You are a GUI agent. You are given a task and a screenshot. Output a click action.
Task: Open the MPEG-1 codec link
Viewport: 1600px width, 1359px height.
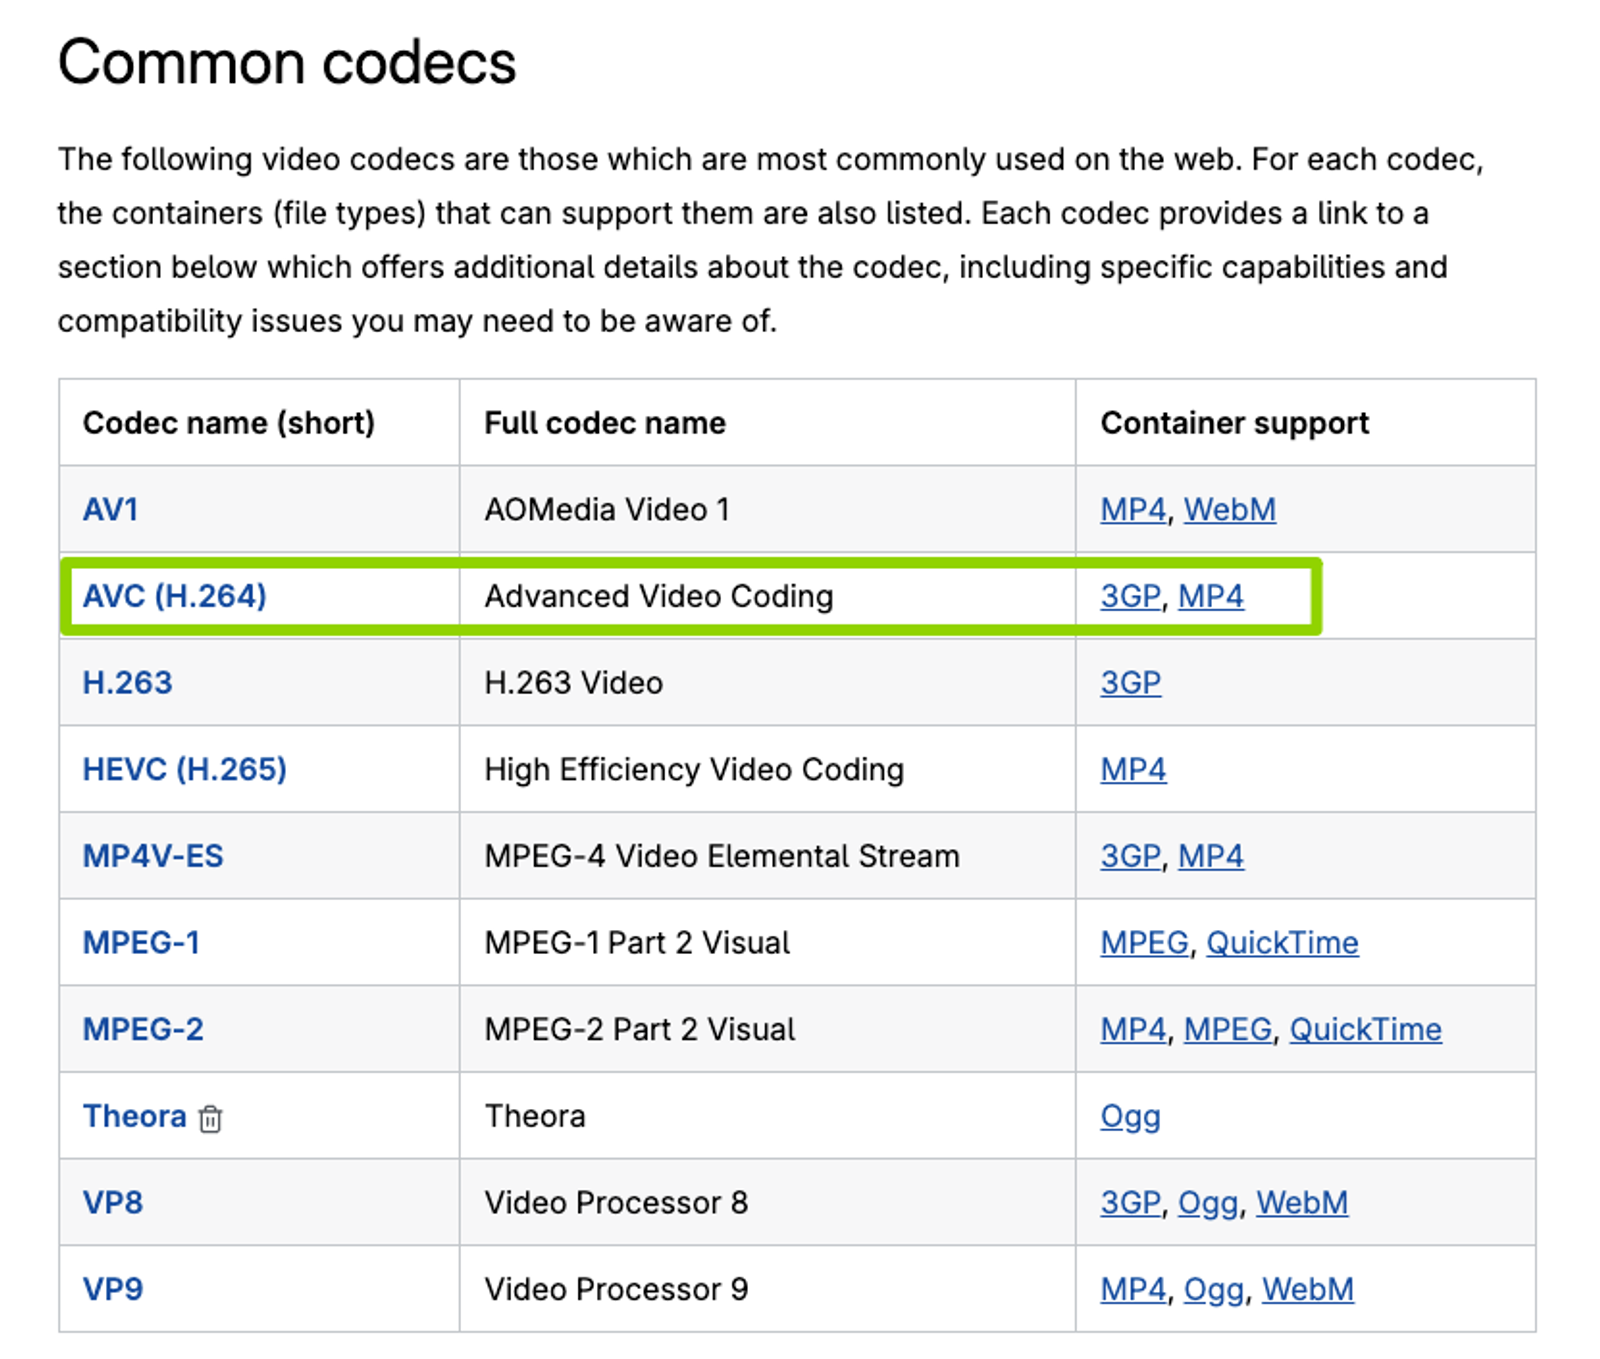(x=141, y=942)
